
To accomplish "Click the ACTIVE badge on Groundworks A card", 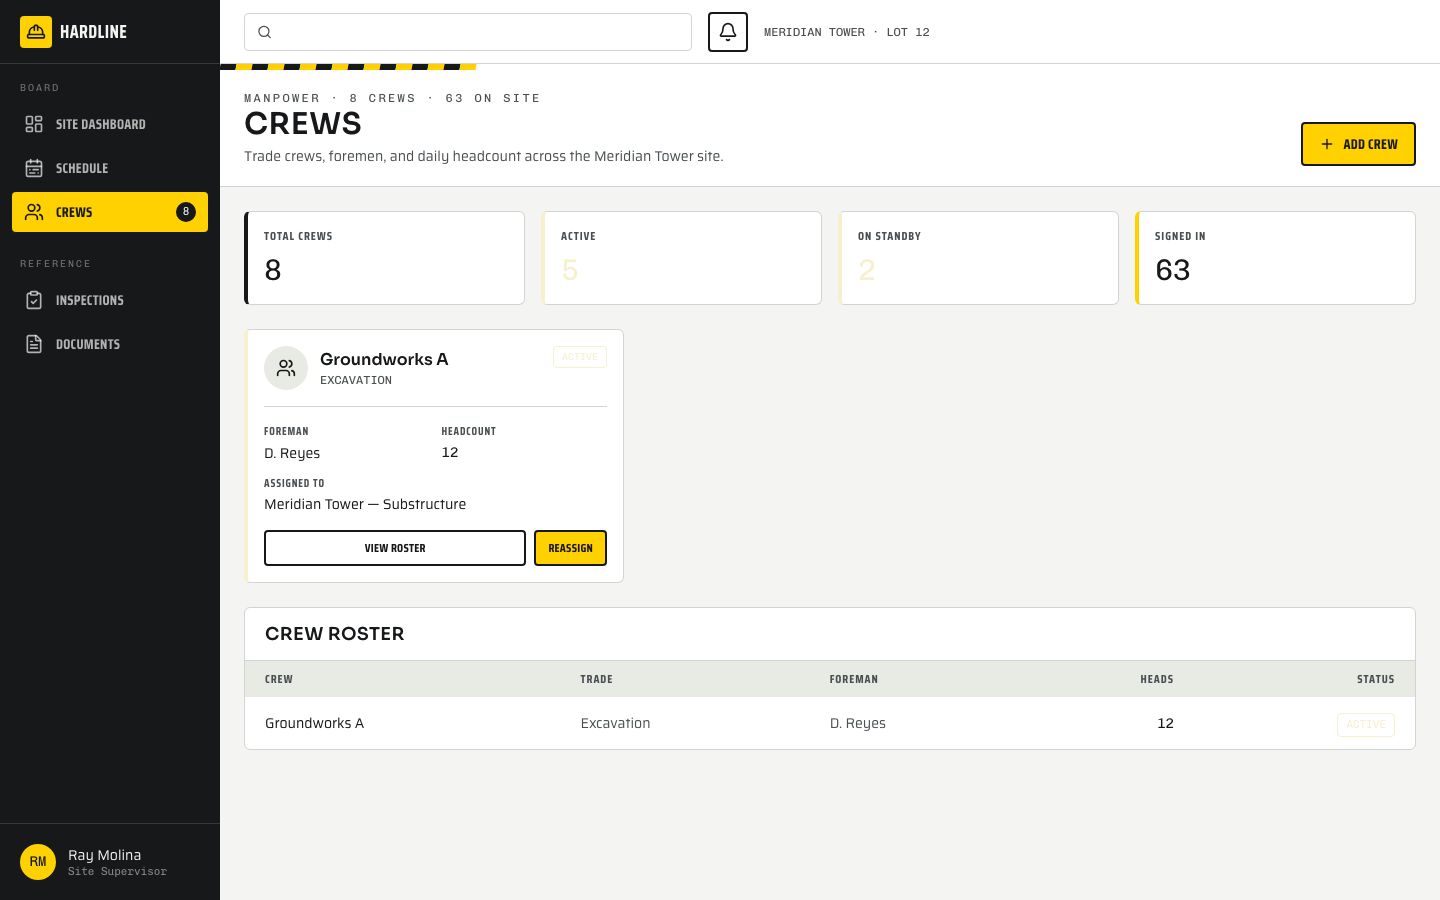I will [580, 357].
